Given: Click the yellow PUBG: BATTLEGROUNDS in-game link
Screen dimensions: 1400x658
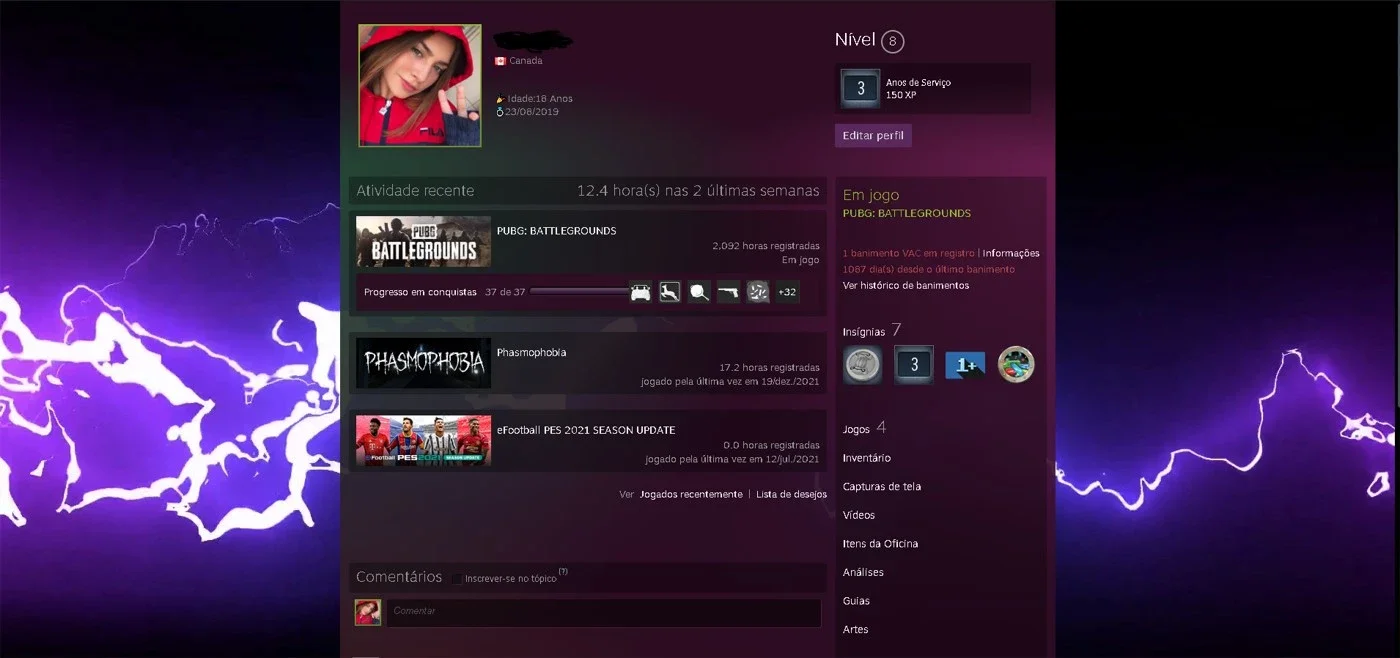Looking at the screenshot, I should (x=907, y=213).
